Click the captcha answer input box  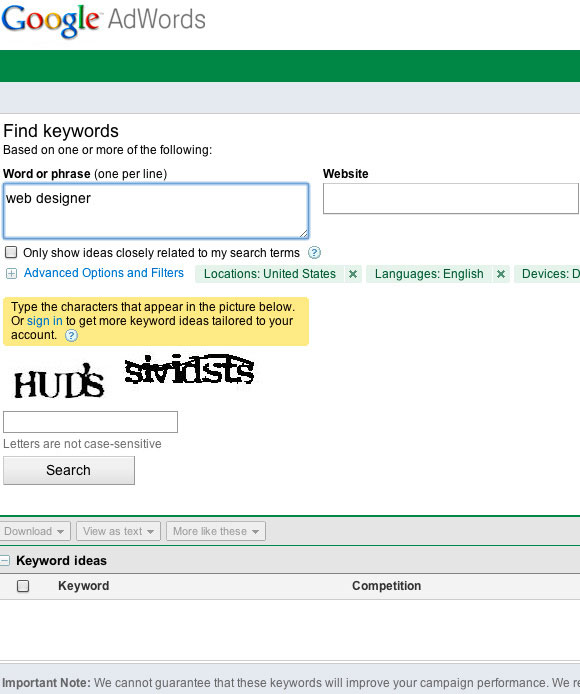[x=90, y=422]
